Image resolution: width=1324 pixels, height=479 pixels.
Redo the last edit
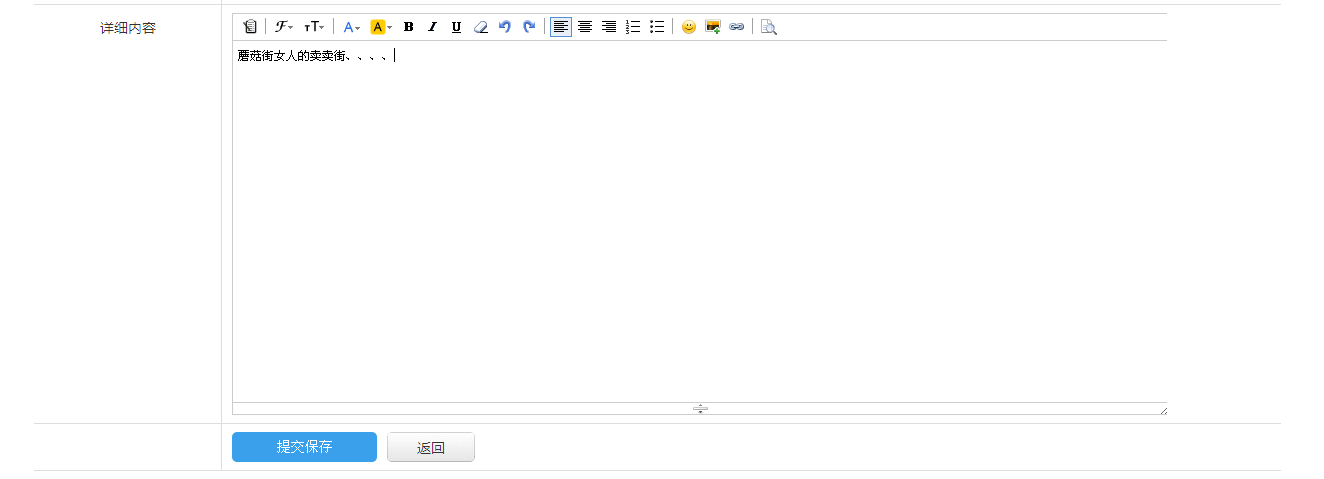[x=529, y=27]
